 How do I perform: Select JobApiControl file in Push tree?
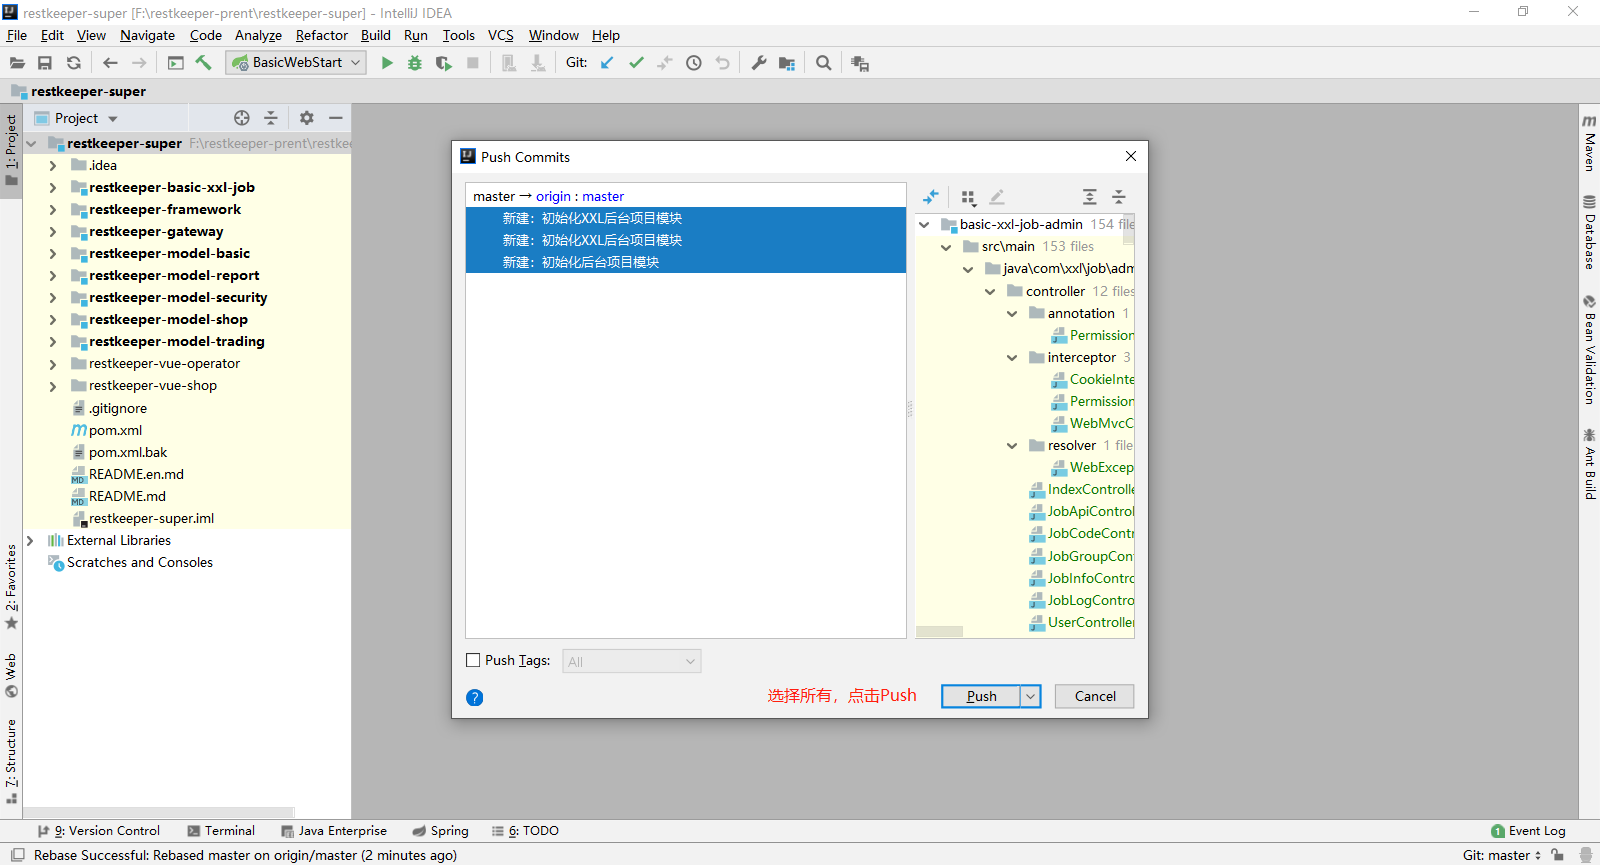pyautogui.click(x=1083, y=512)
